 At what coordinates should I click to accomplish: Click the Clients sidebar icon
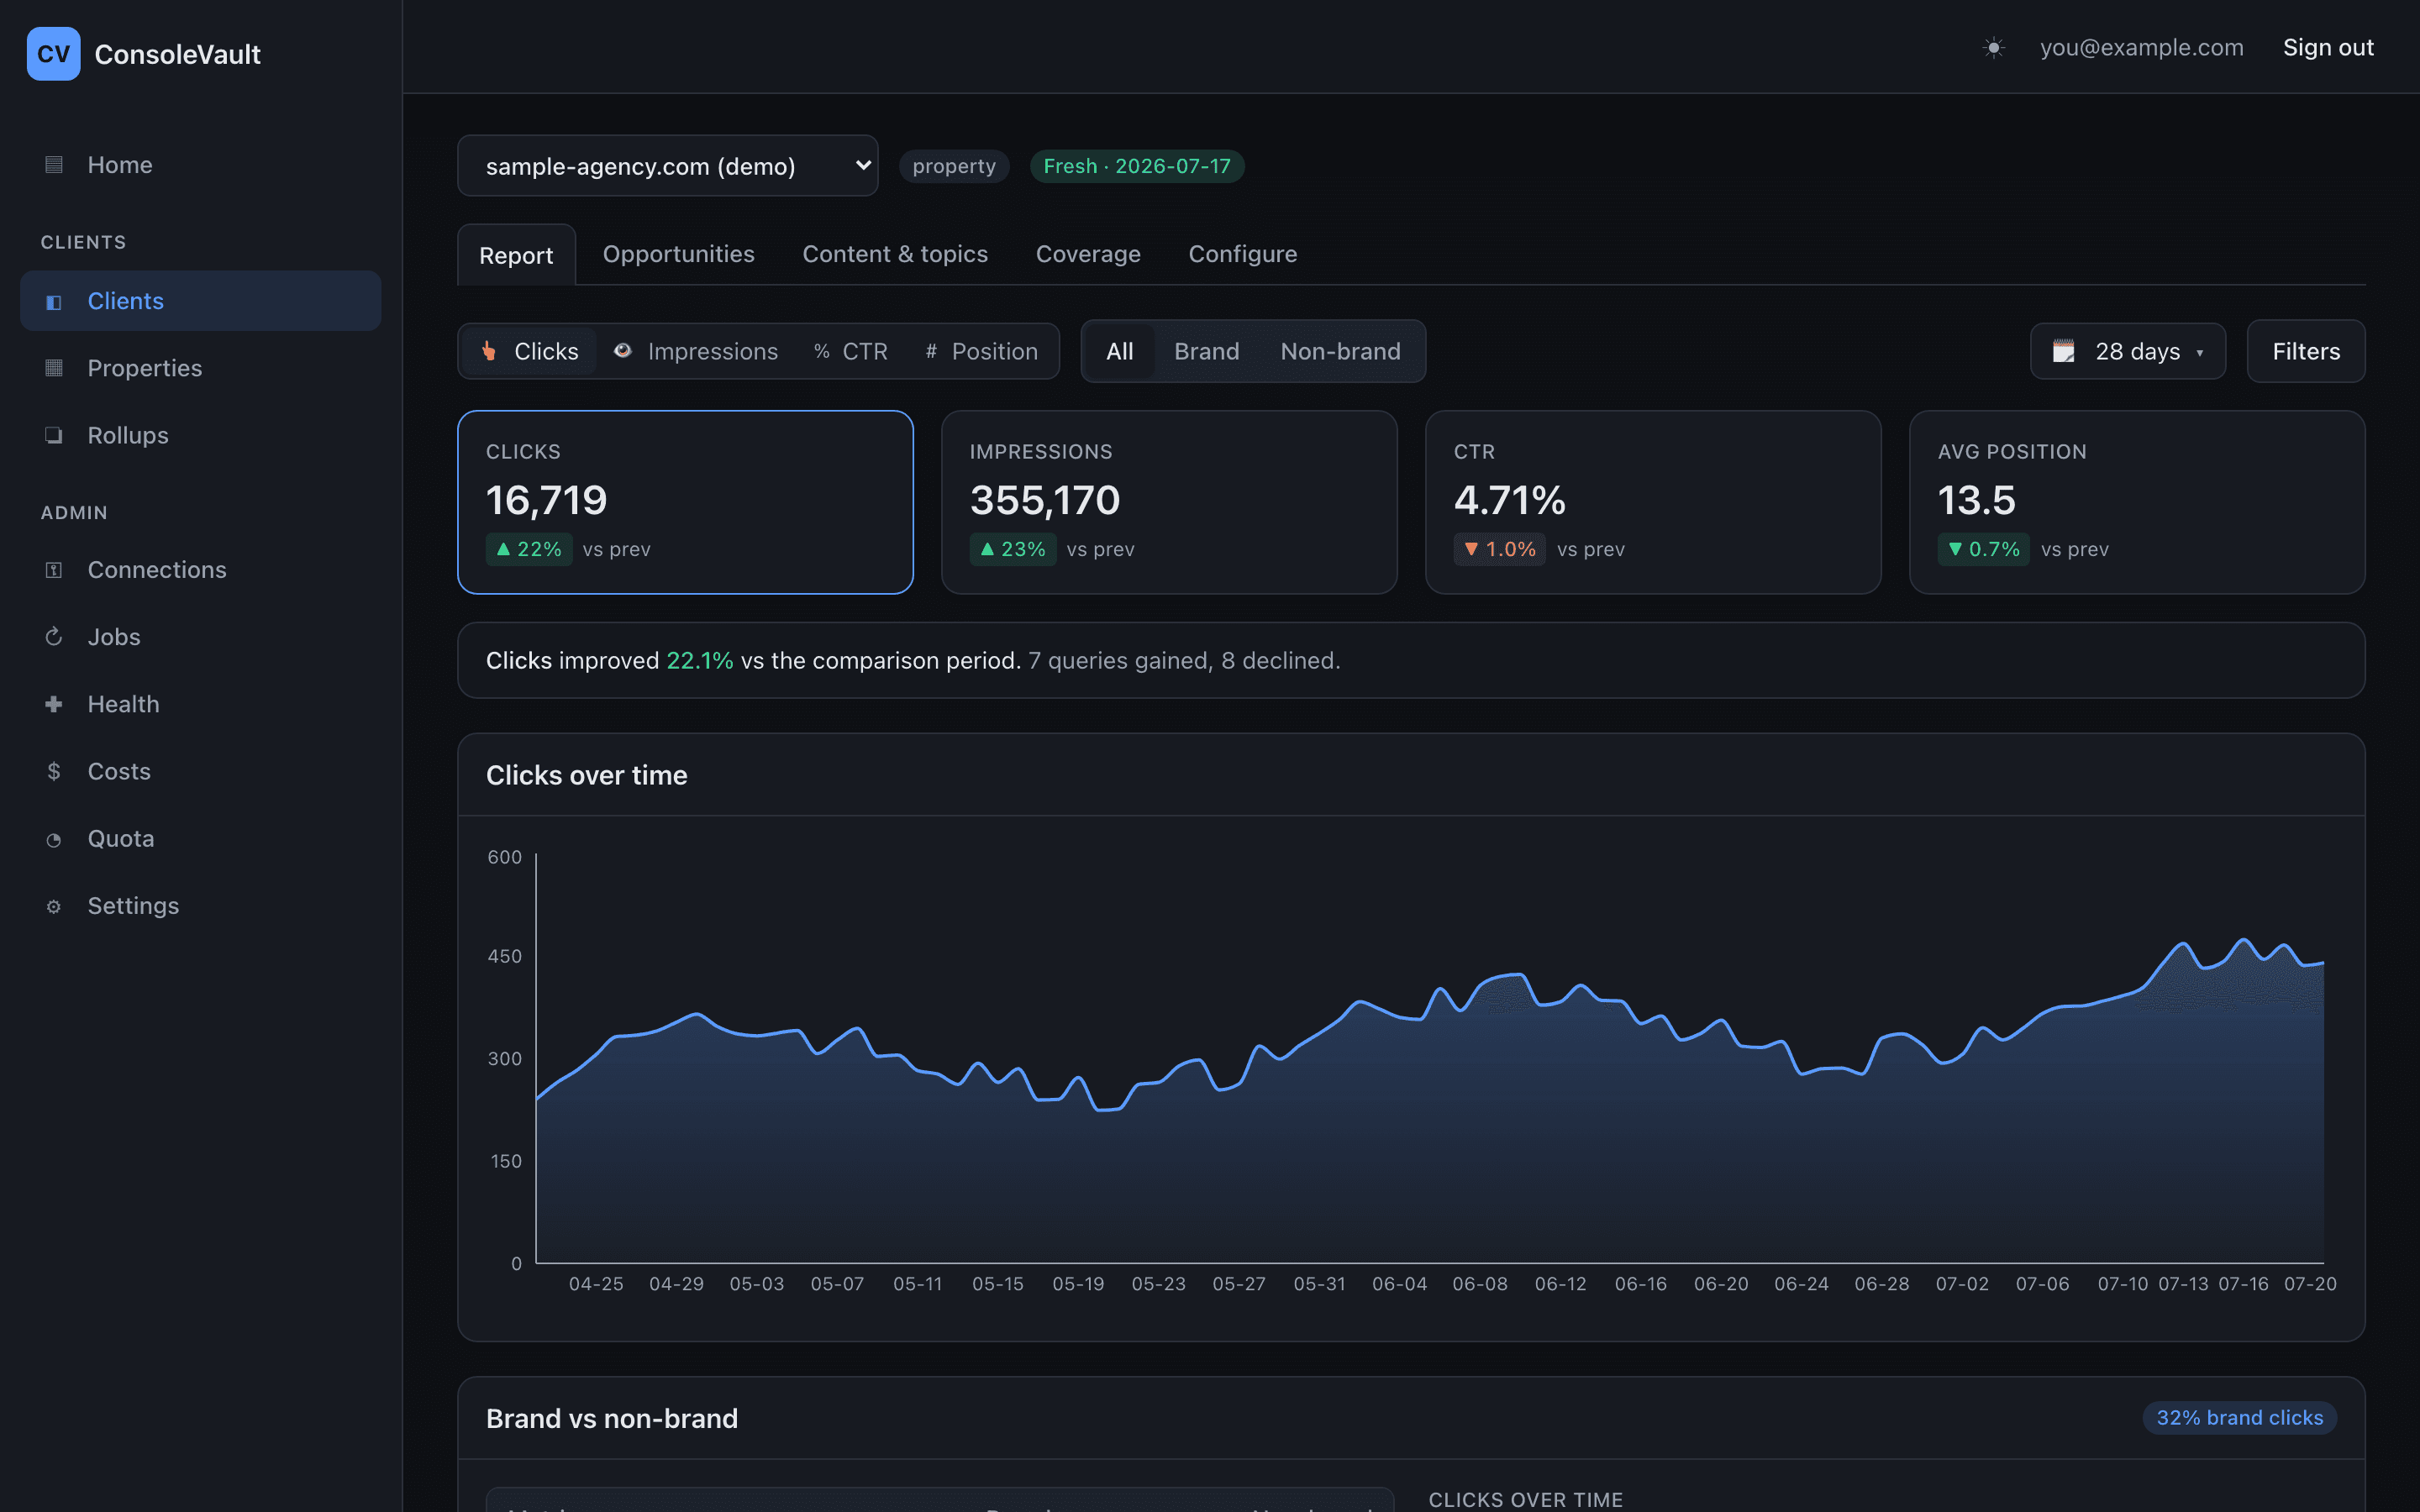54,301
